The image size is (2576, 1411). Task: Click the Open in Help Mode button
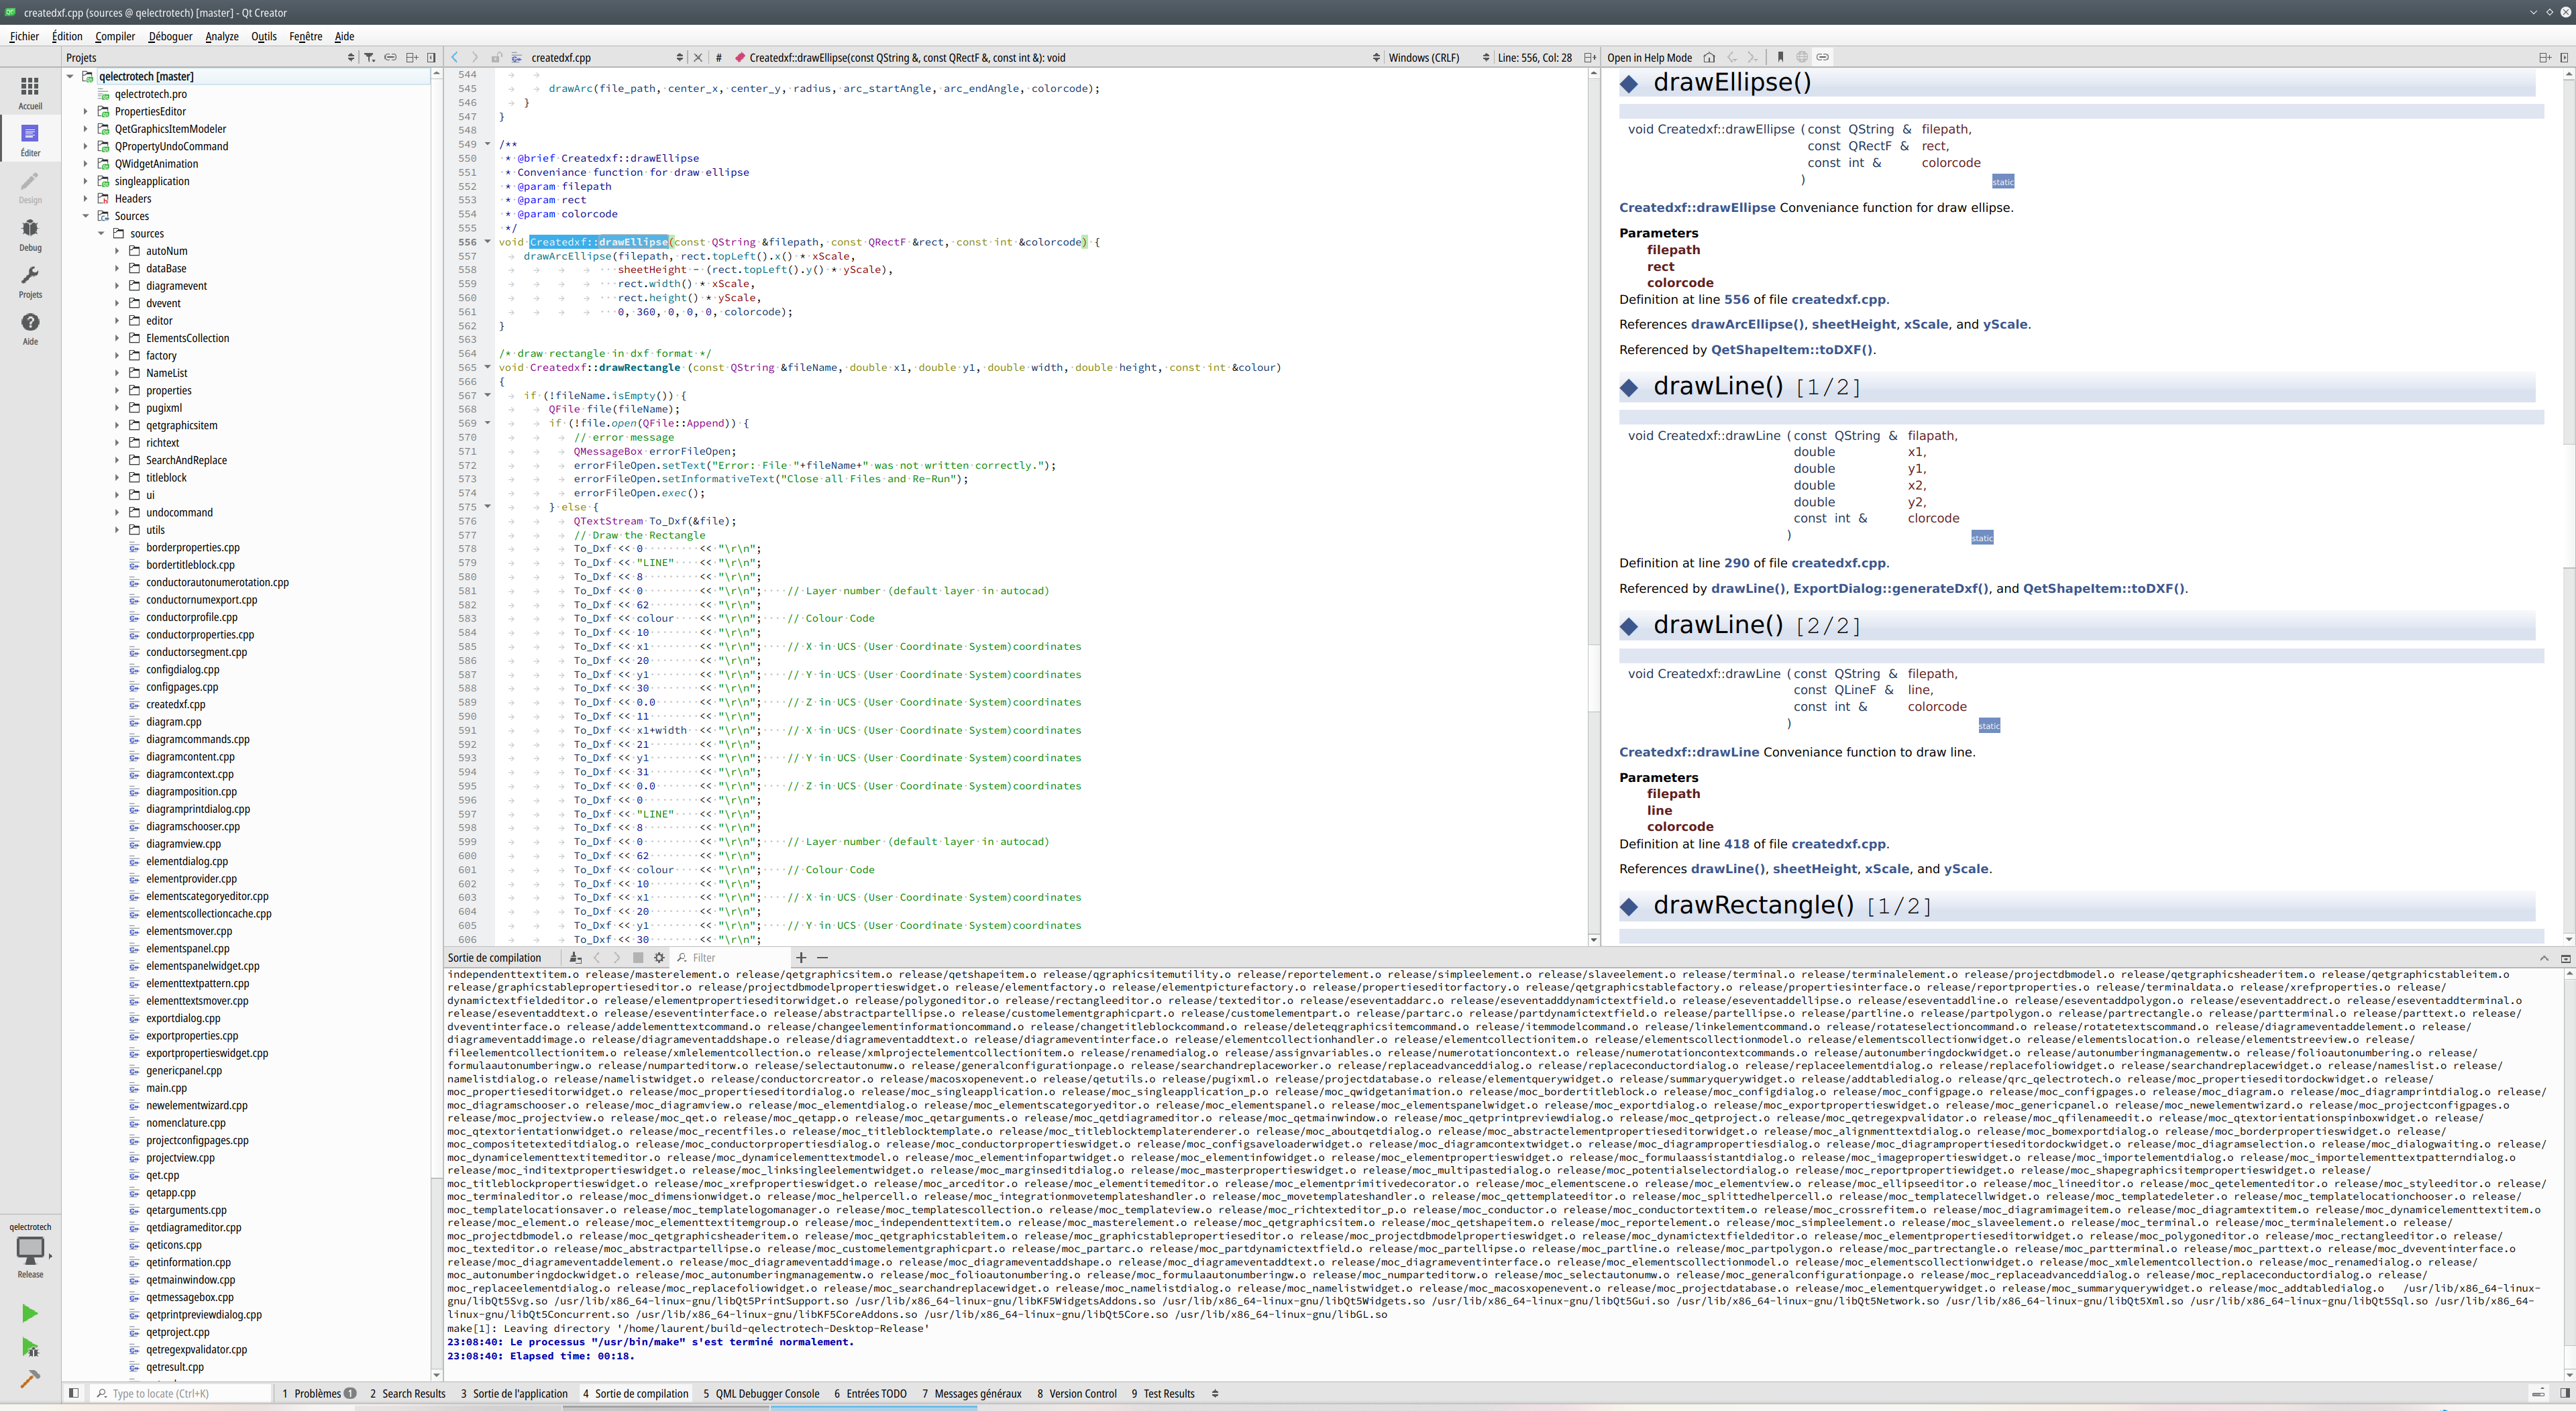(1649, 58)
